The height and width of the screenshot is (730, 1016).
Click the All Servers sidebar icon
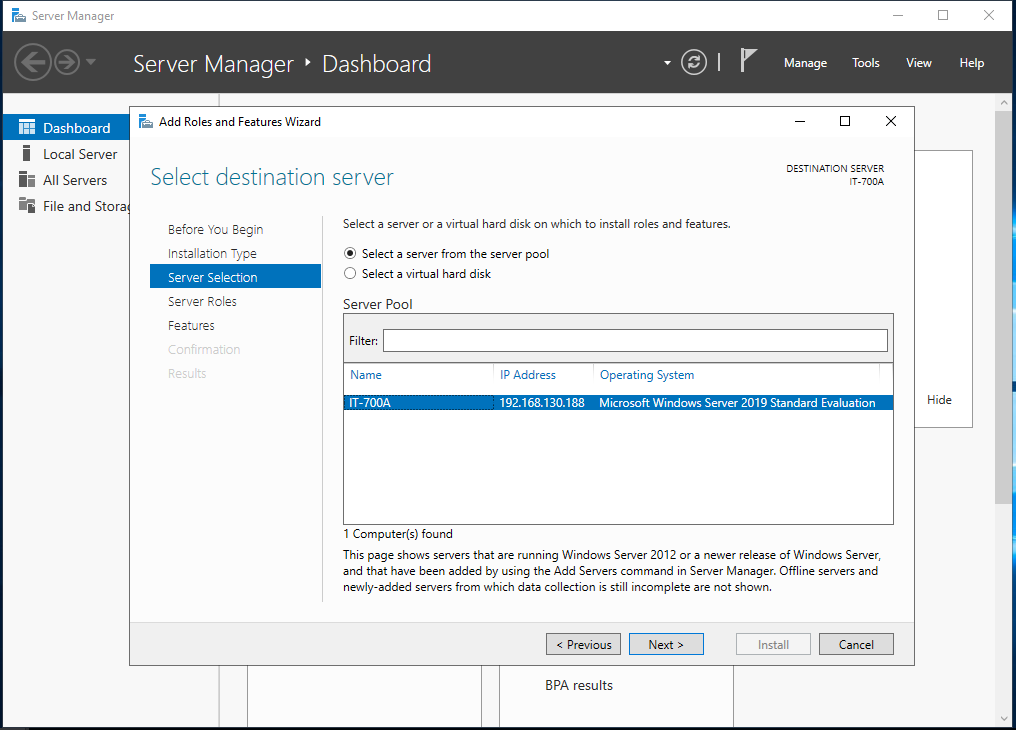click(x=27, y=179)
